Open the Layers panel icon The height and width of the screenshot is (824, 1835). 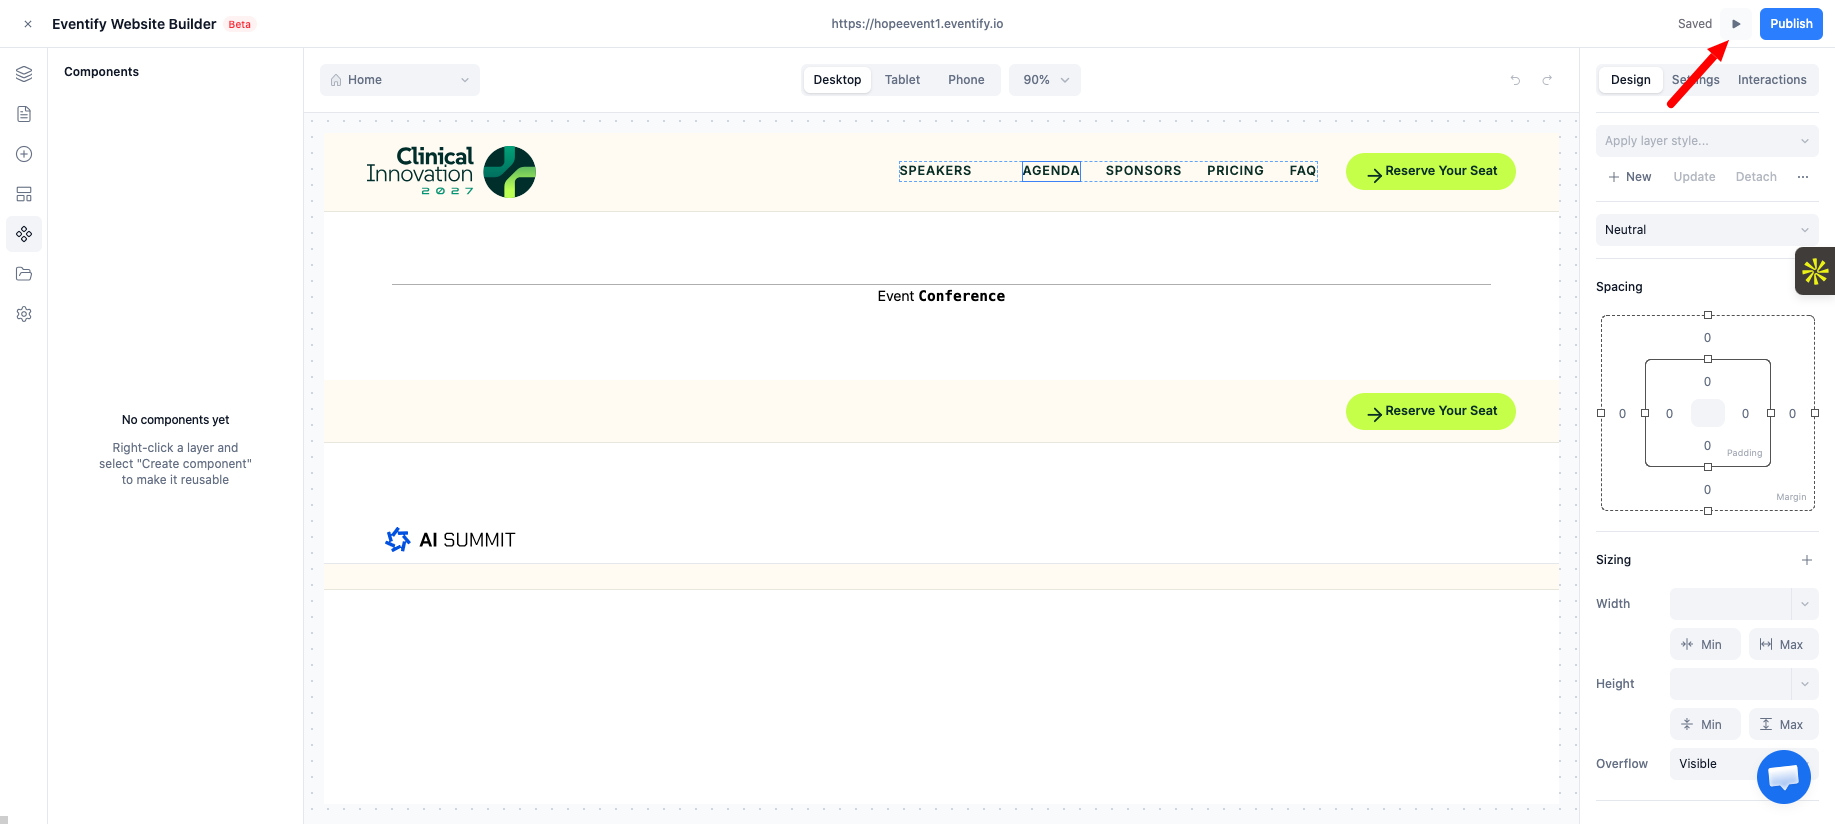[24, 74]
